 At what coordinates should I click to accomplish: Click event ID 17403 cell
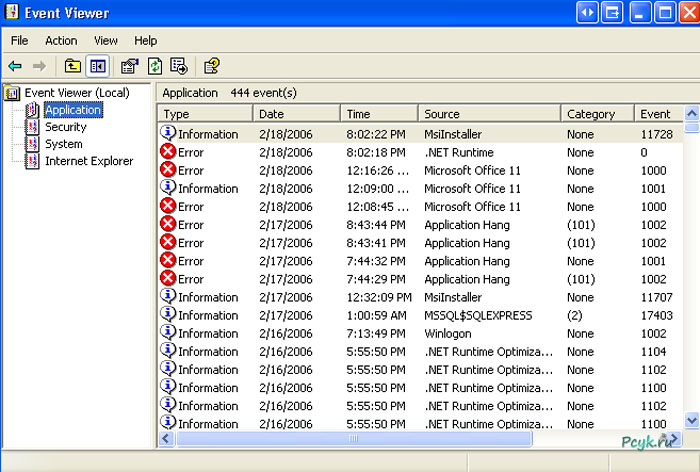coord(656,316)
